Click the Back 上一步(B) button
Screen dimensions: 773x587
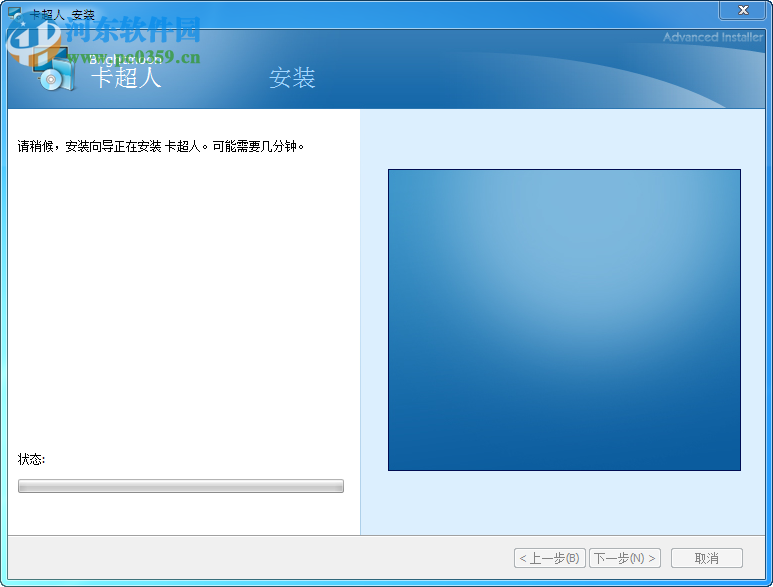click(x=550, y=558)
